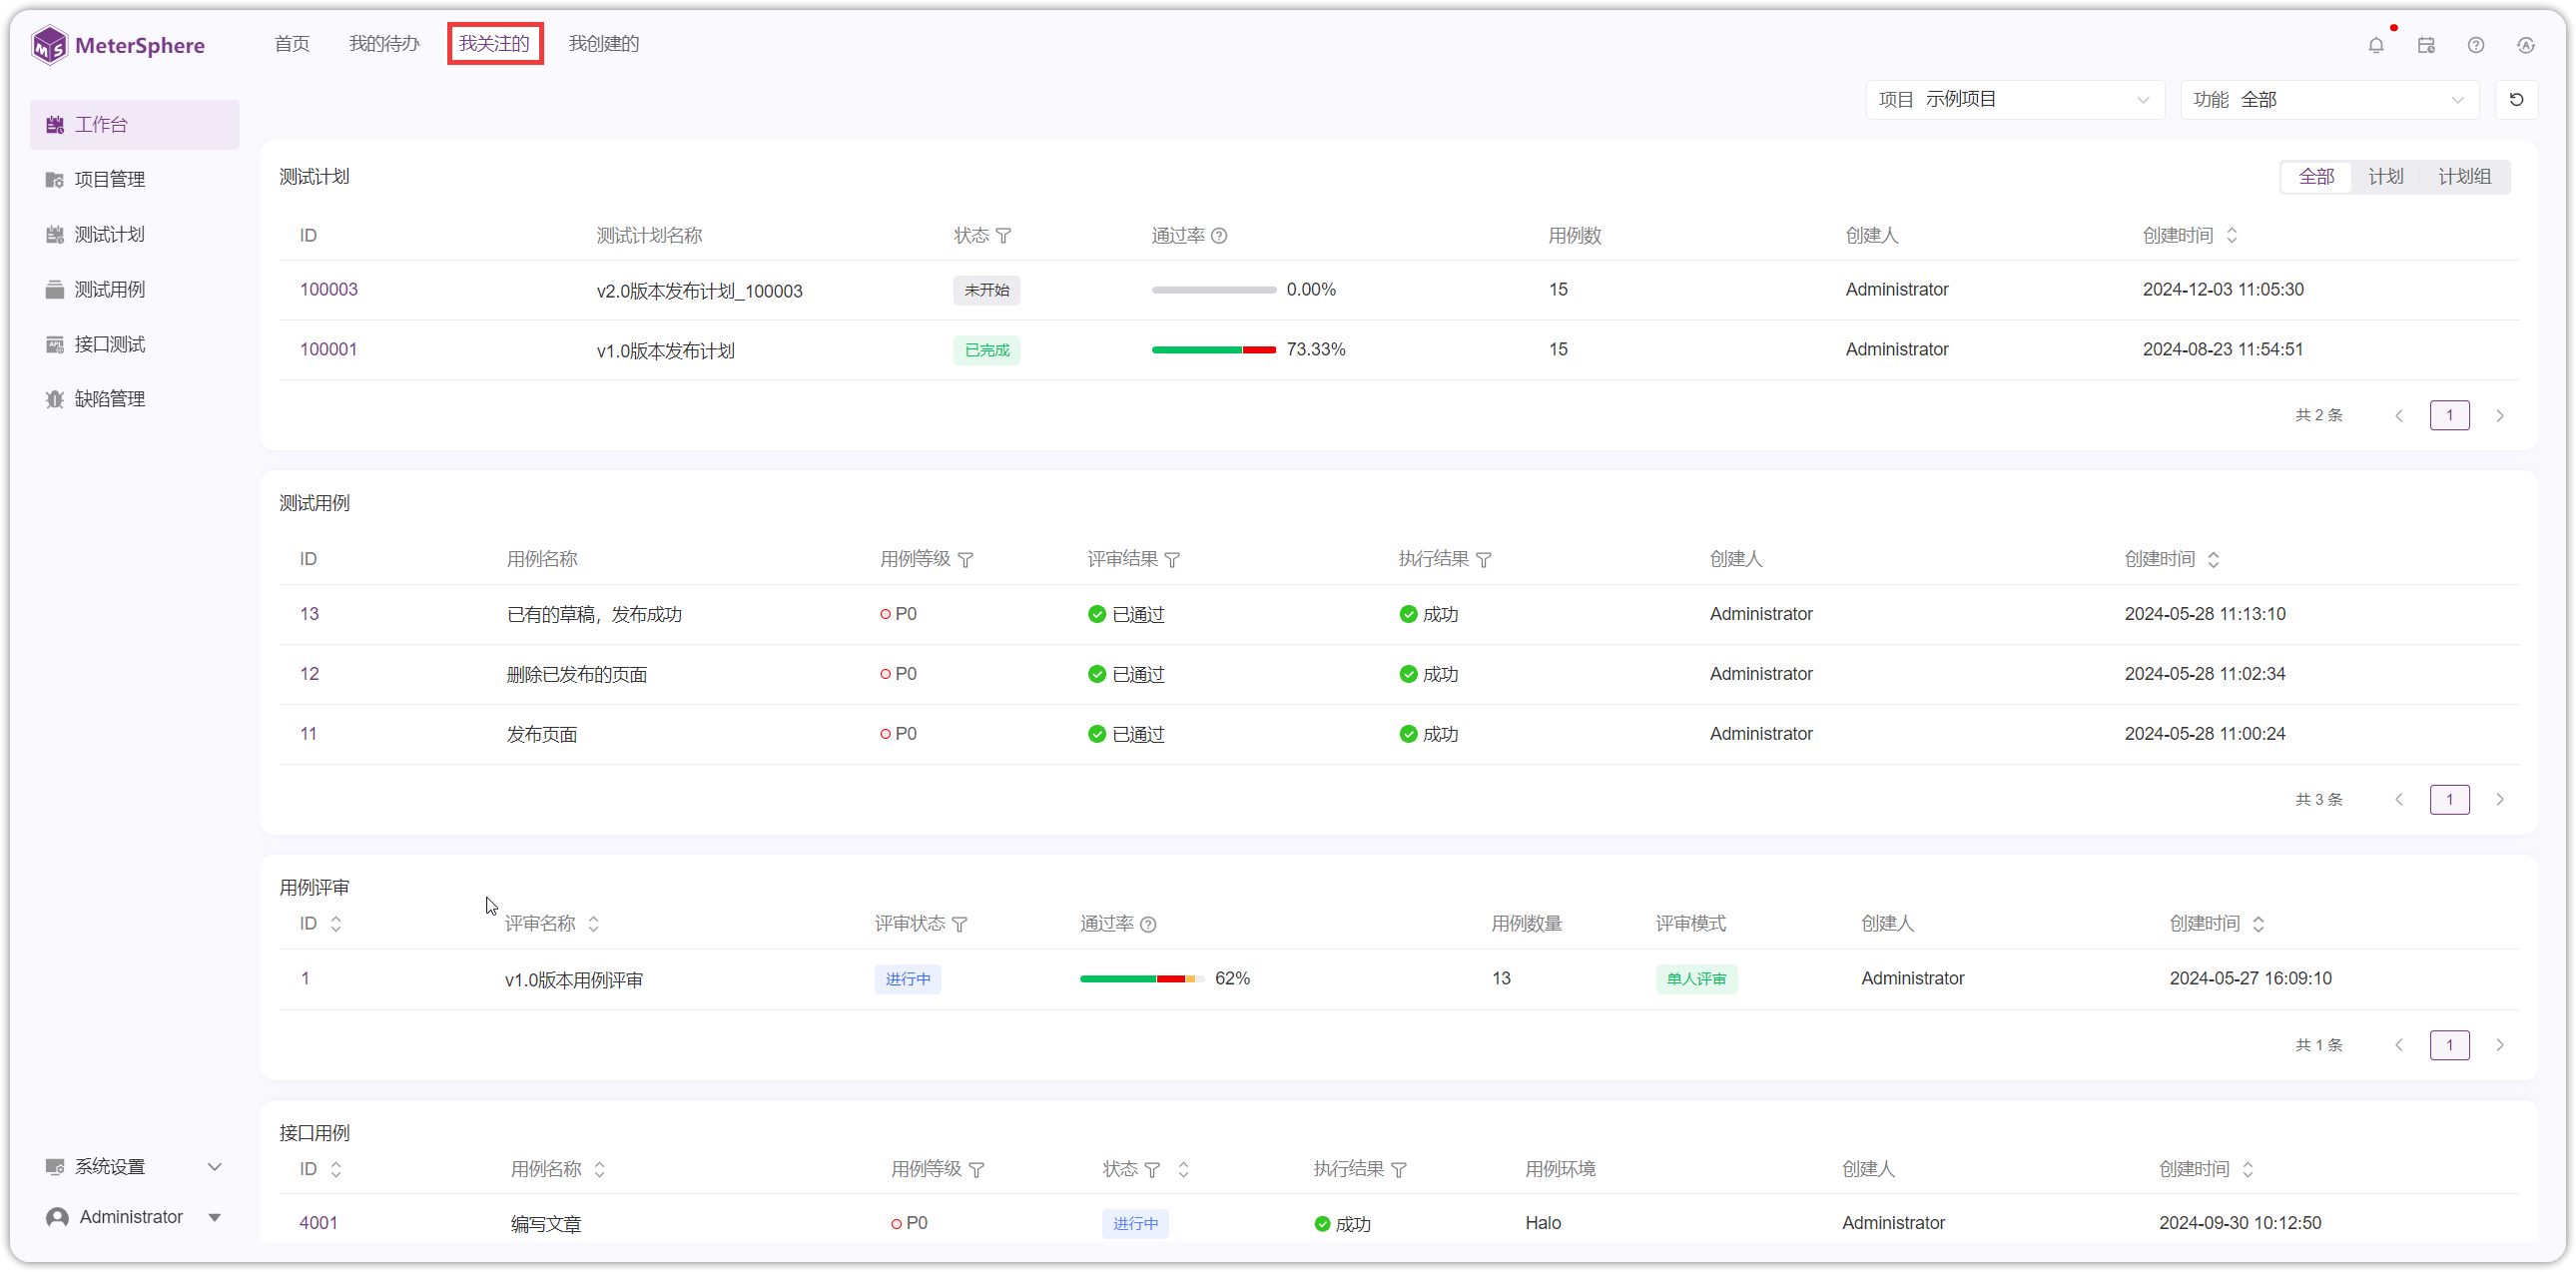The image size is (2576, 1272).
Task: Open the Administrator user menu arrow
Action: 214,1217
